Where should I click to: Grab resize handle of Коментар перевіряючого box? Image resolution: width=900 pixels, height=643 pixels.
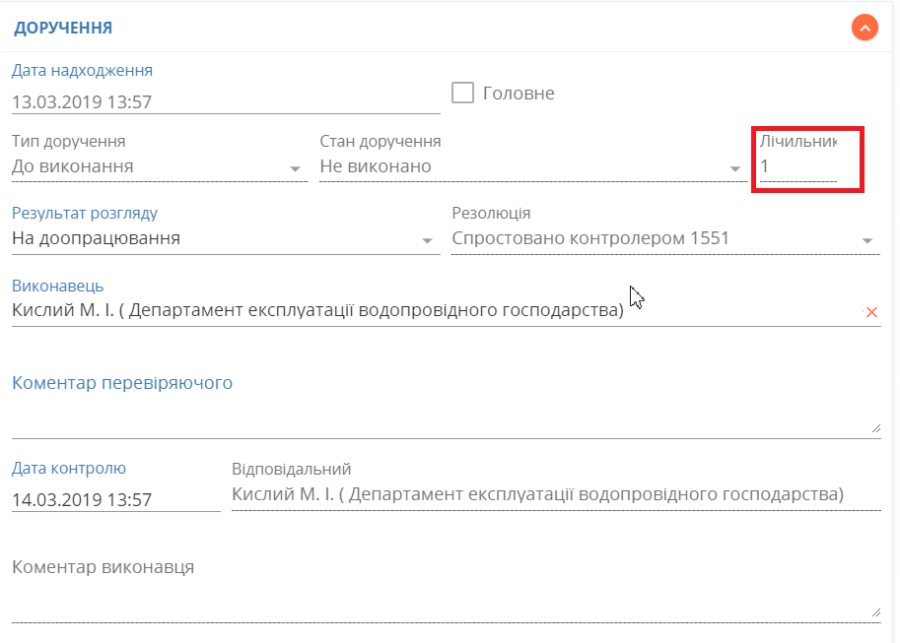(x=875, y=428)
